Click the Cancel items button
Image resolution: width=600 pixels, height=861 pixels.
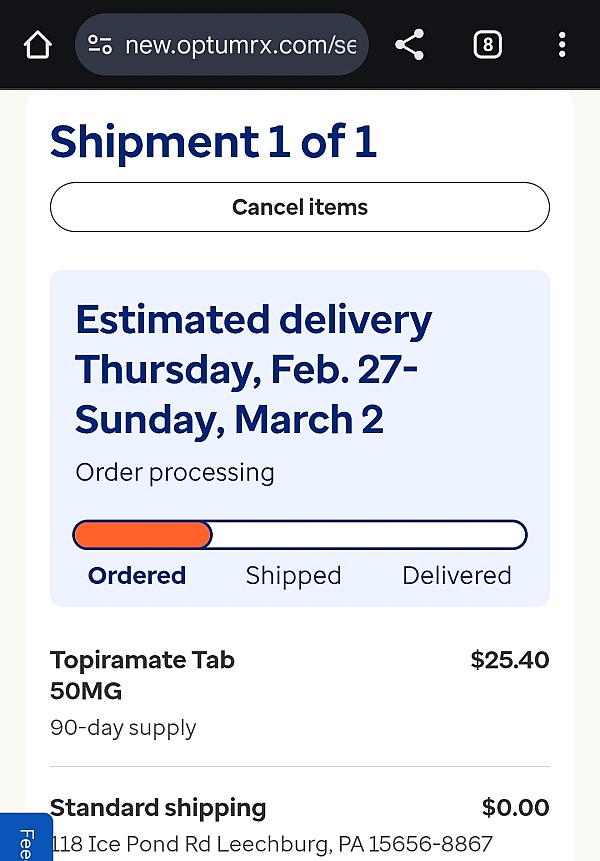point(300,207)
